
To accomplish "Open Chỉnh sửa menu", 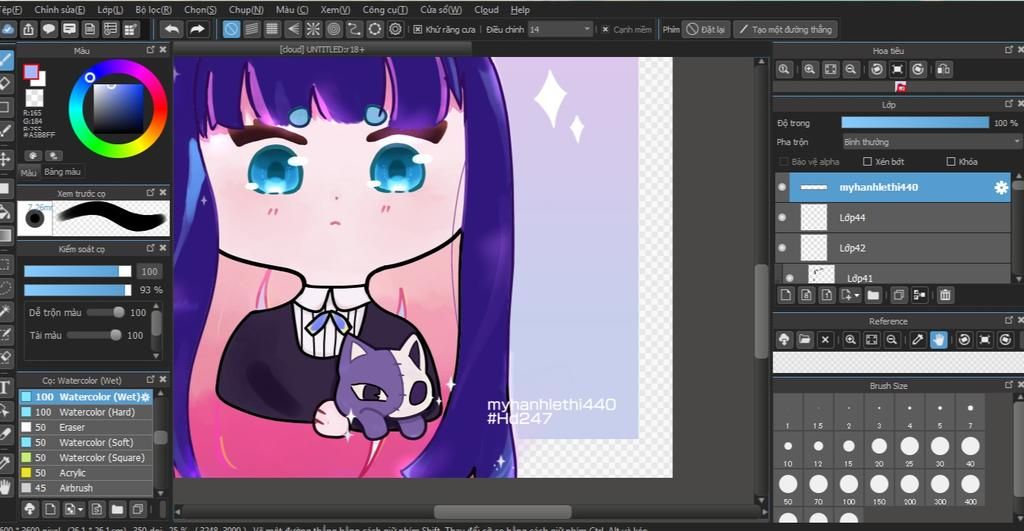I will pyautogui.click(x=59, y=10).
